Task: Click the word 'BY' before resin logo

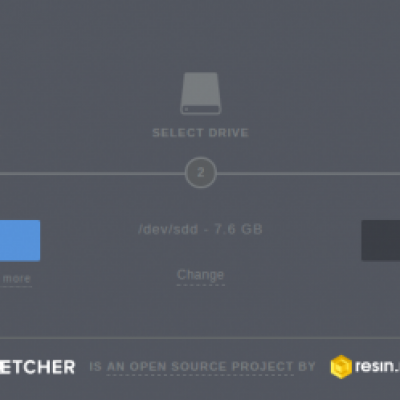Action: [307, 367]
